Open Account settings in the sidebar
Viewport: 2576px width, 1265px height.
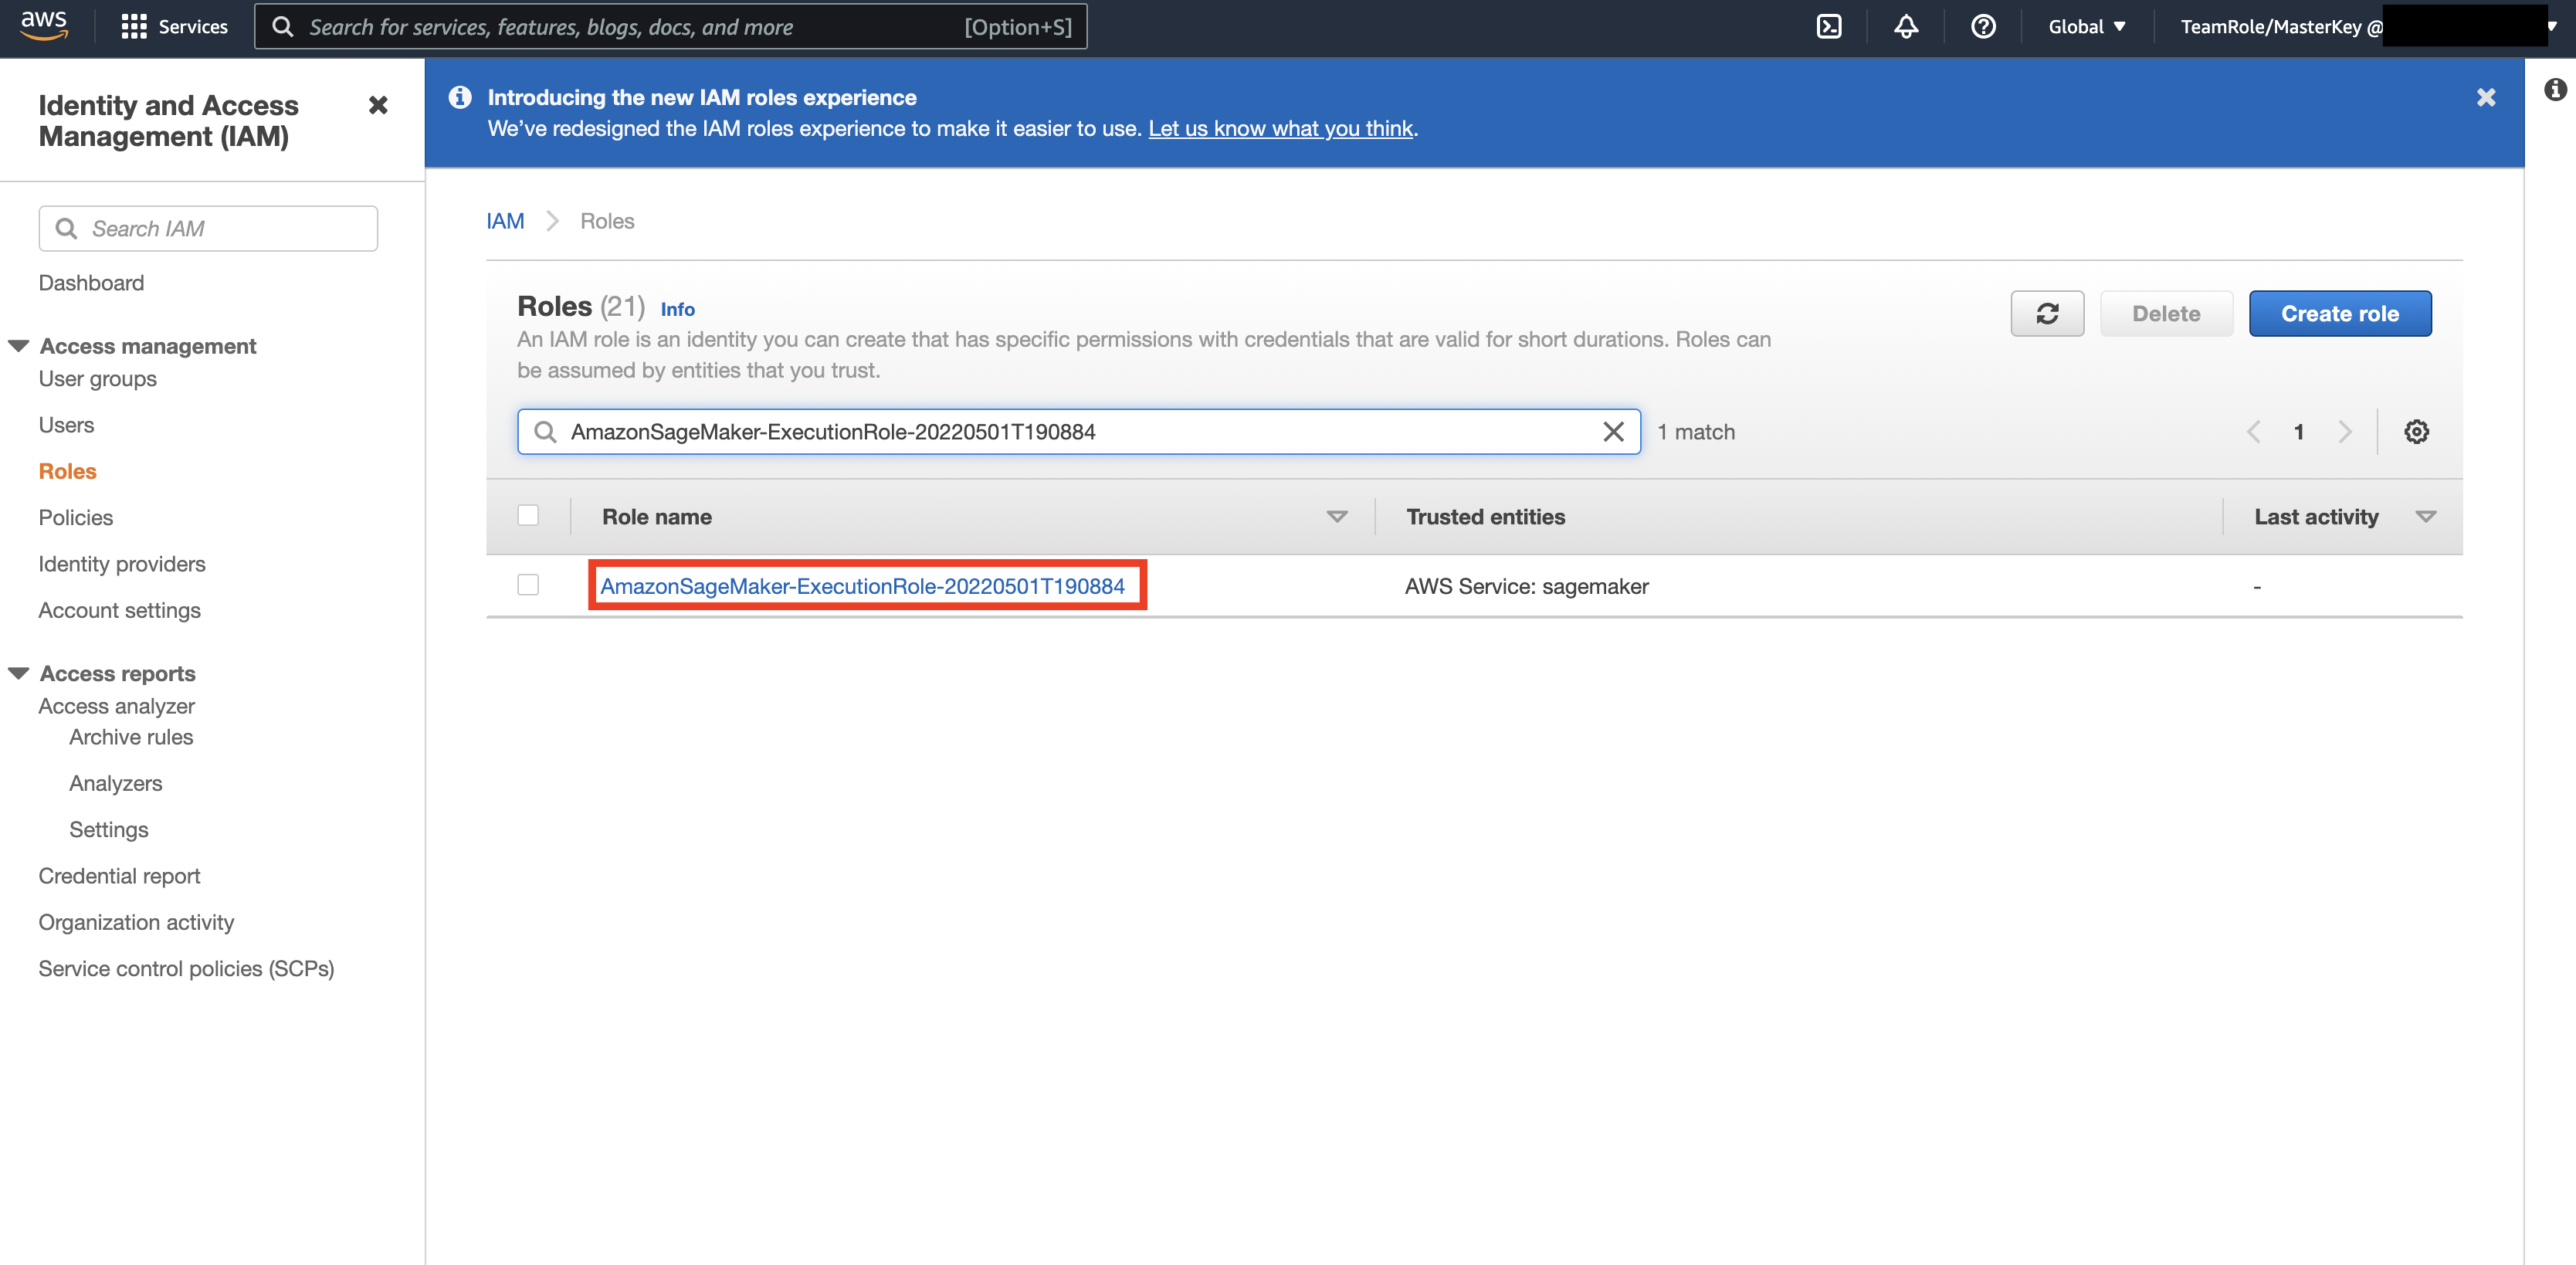coord(119,610)
